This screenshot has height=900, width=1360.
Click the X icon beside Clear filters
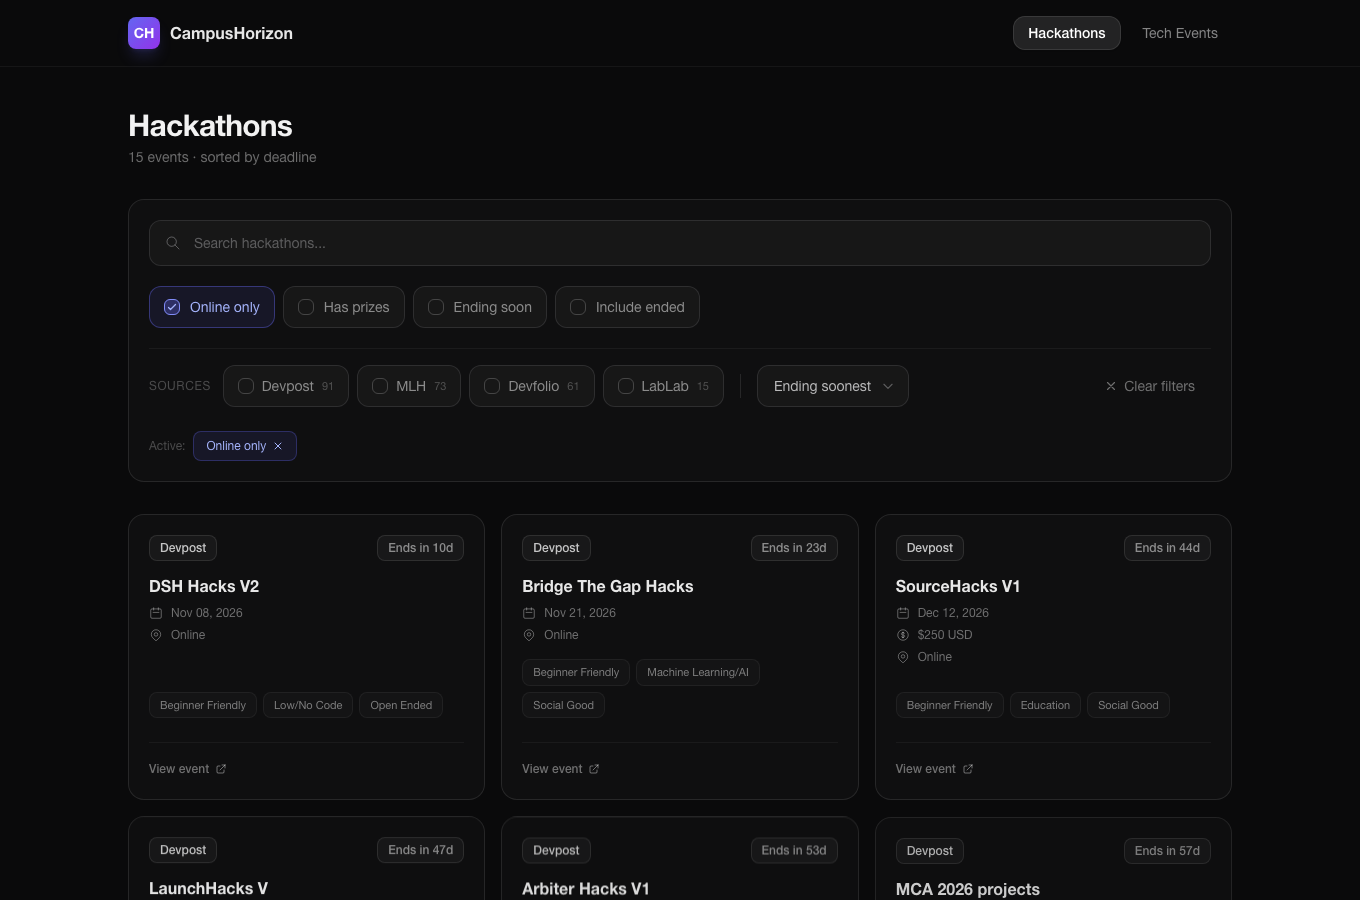tap(1110, 386)
